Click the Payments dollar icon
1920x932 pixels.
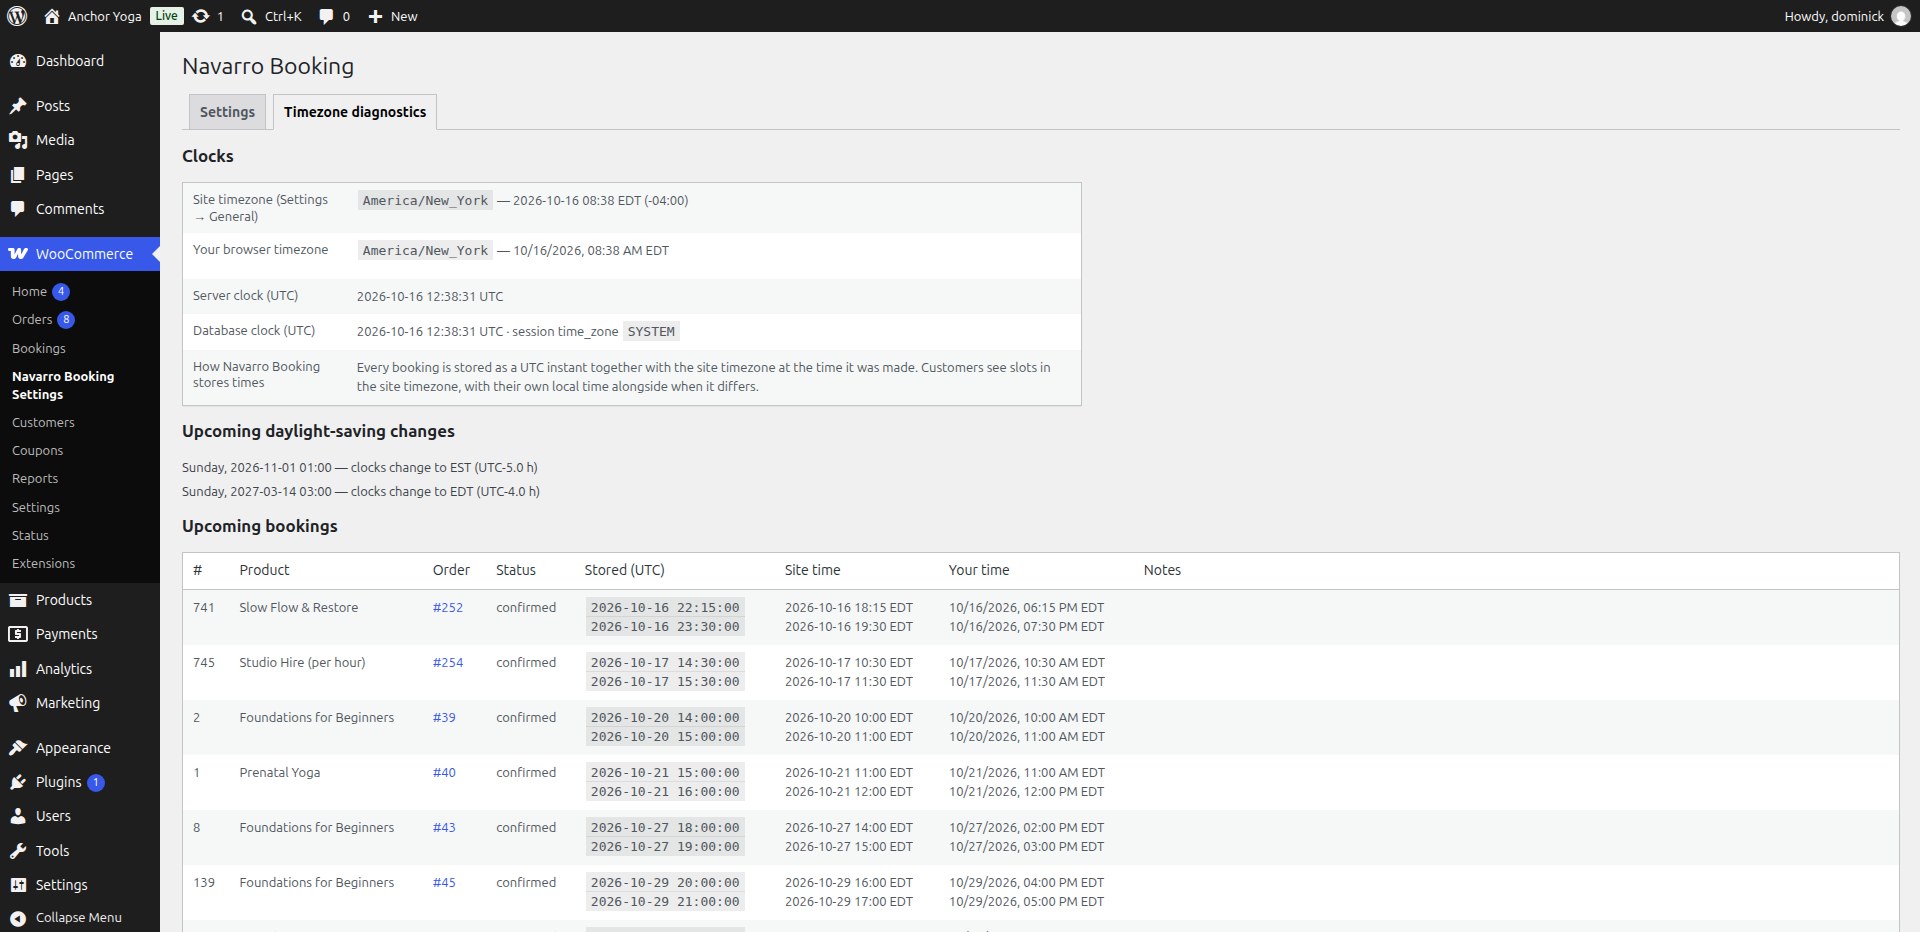(x=18, y=634)
